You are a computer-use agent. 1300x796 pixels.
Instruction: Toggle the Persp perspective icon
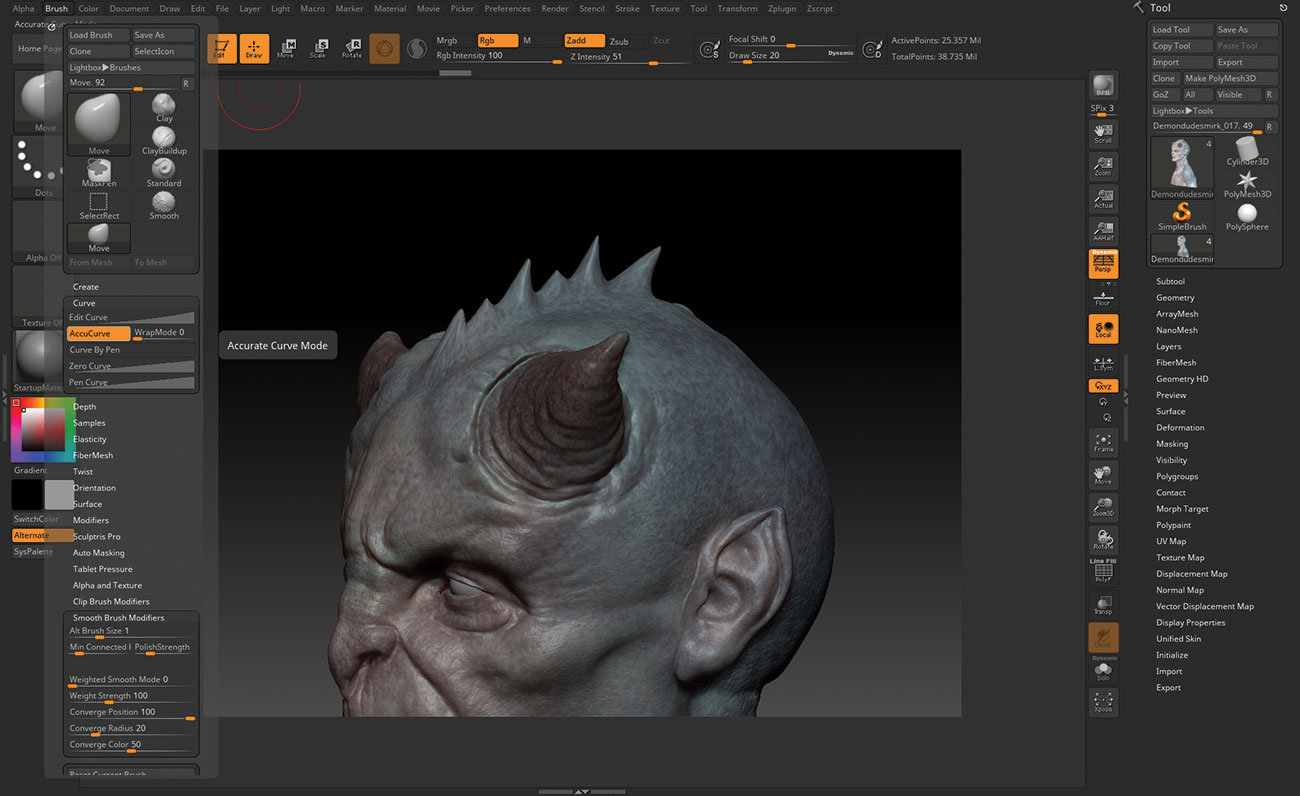1103,263
